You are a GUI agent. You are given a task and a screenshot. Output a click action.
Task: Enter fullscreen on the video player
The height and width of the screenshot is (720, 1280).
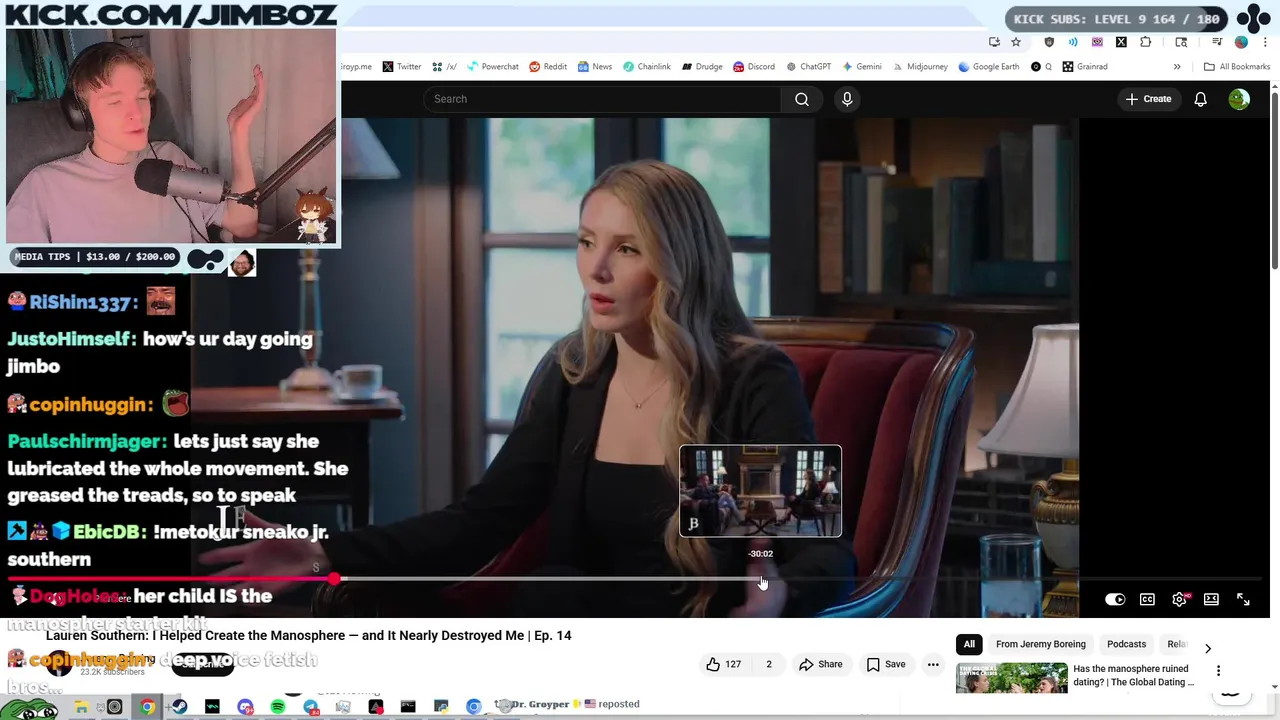tap(1243, 599)
